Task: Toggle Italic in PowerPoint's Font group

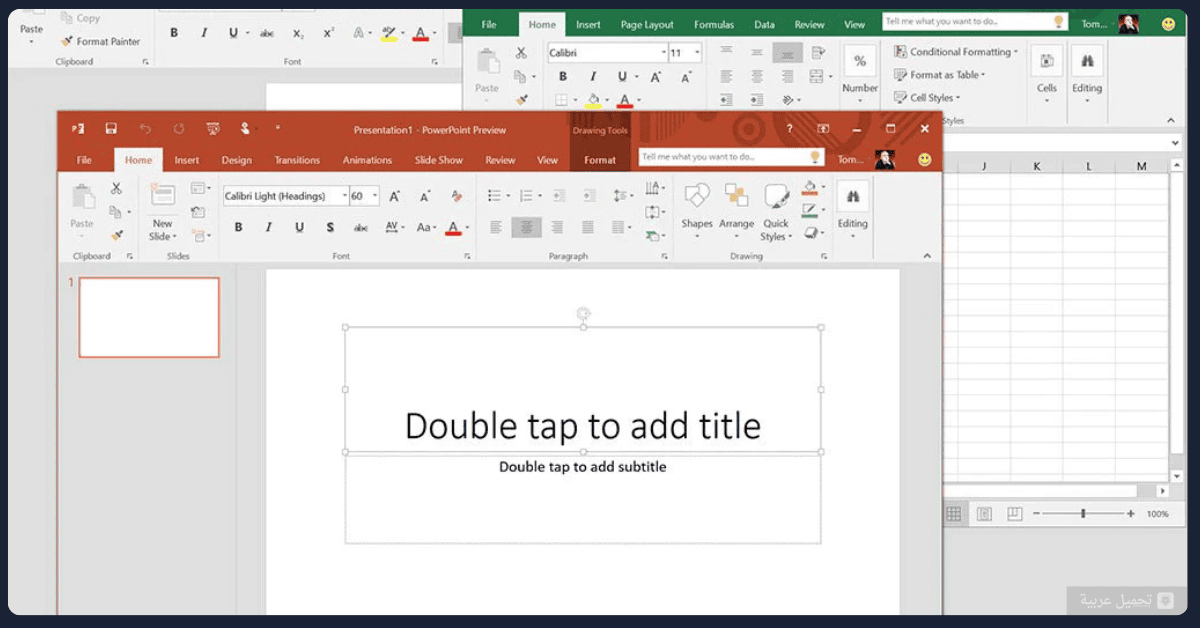Action: (x=268, y=228)
